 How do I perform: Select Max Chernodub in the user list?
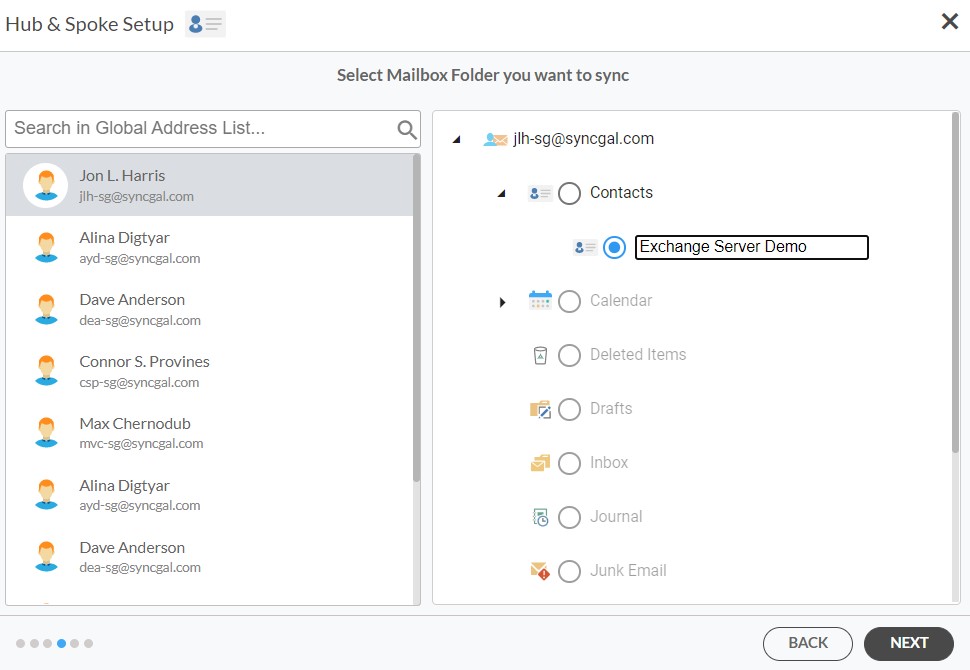[x=209, y=432]
